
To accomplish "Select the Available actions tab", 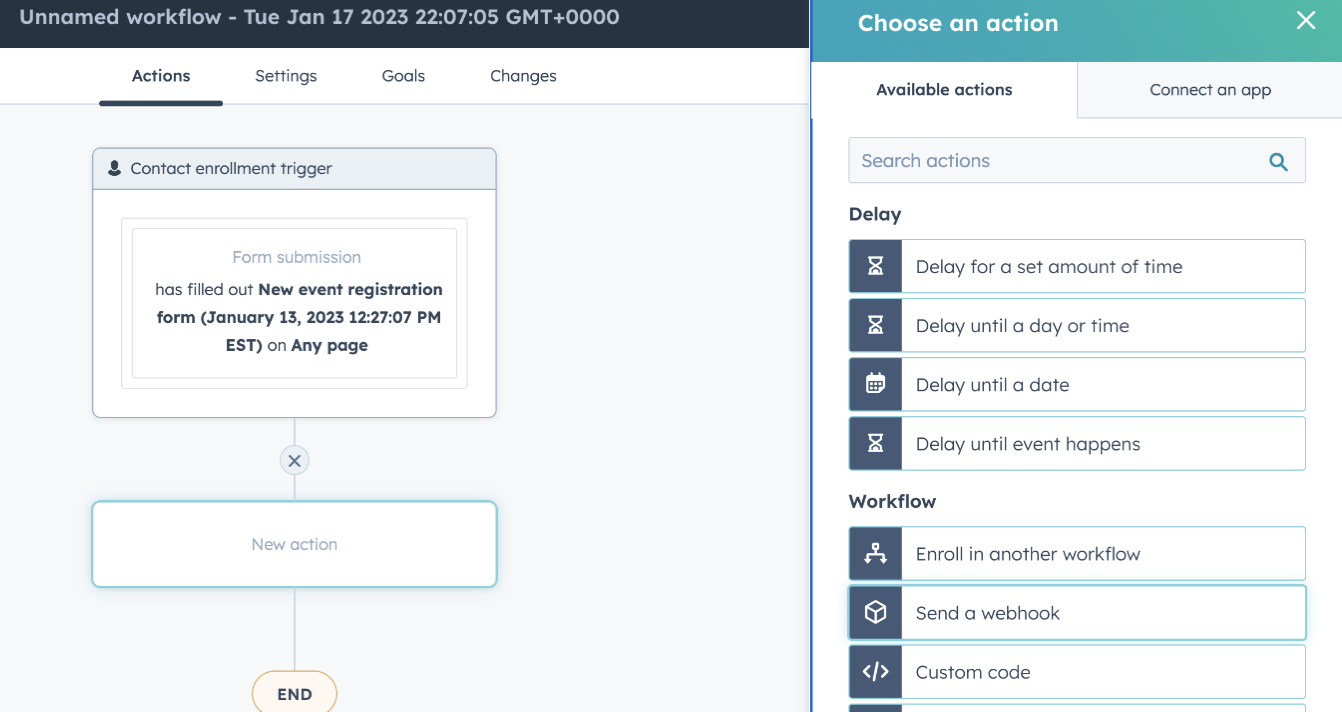I will coord(944,90).
